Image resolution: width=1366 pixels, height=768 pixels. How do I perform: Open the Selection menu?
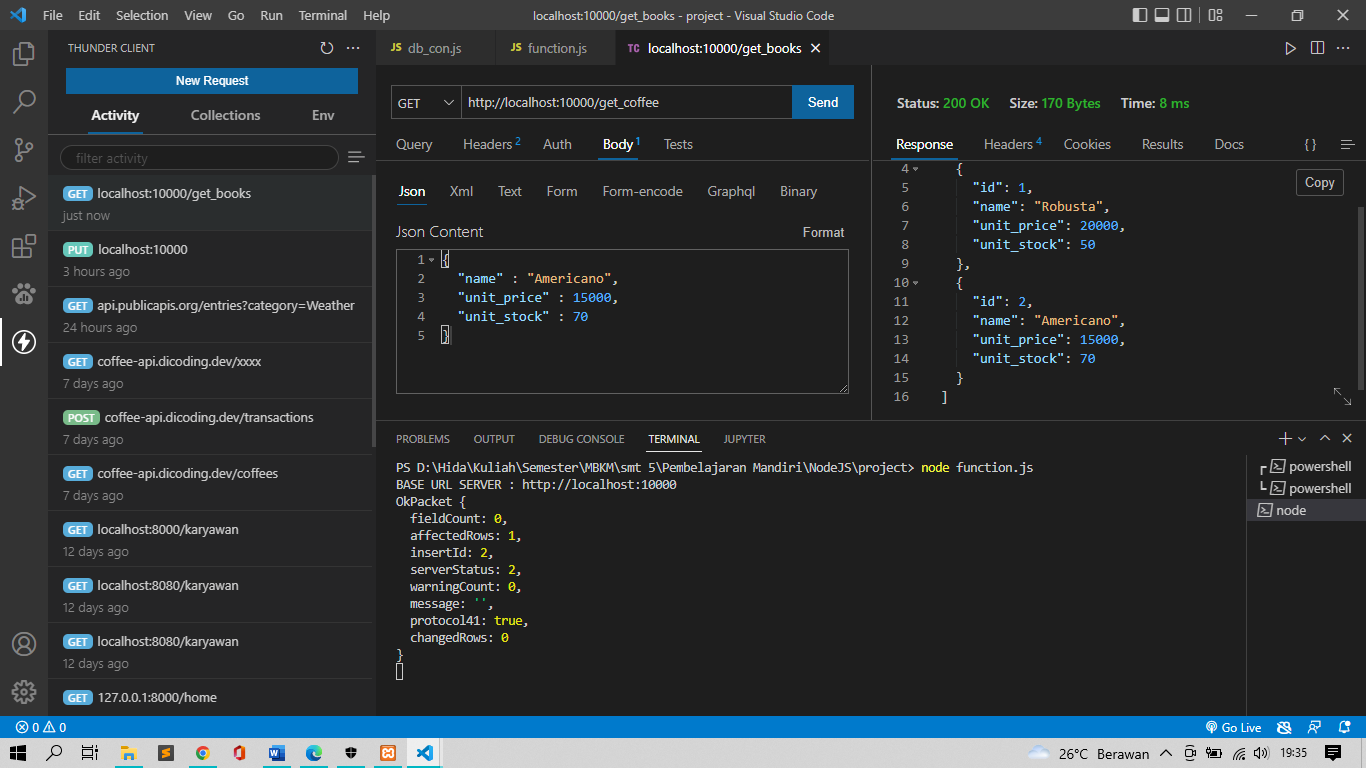[142, 16]
